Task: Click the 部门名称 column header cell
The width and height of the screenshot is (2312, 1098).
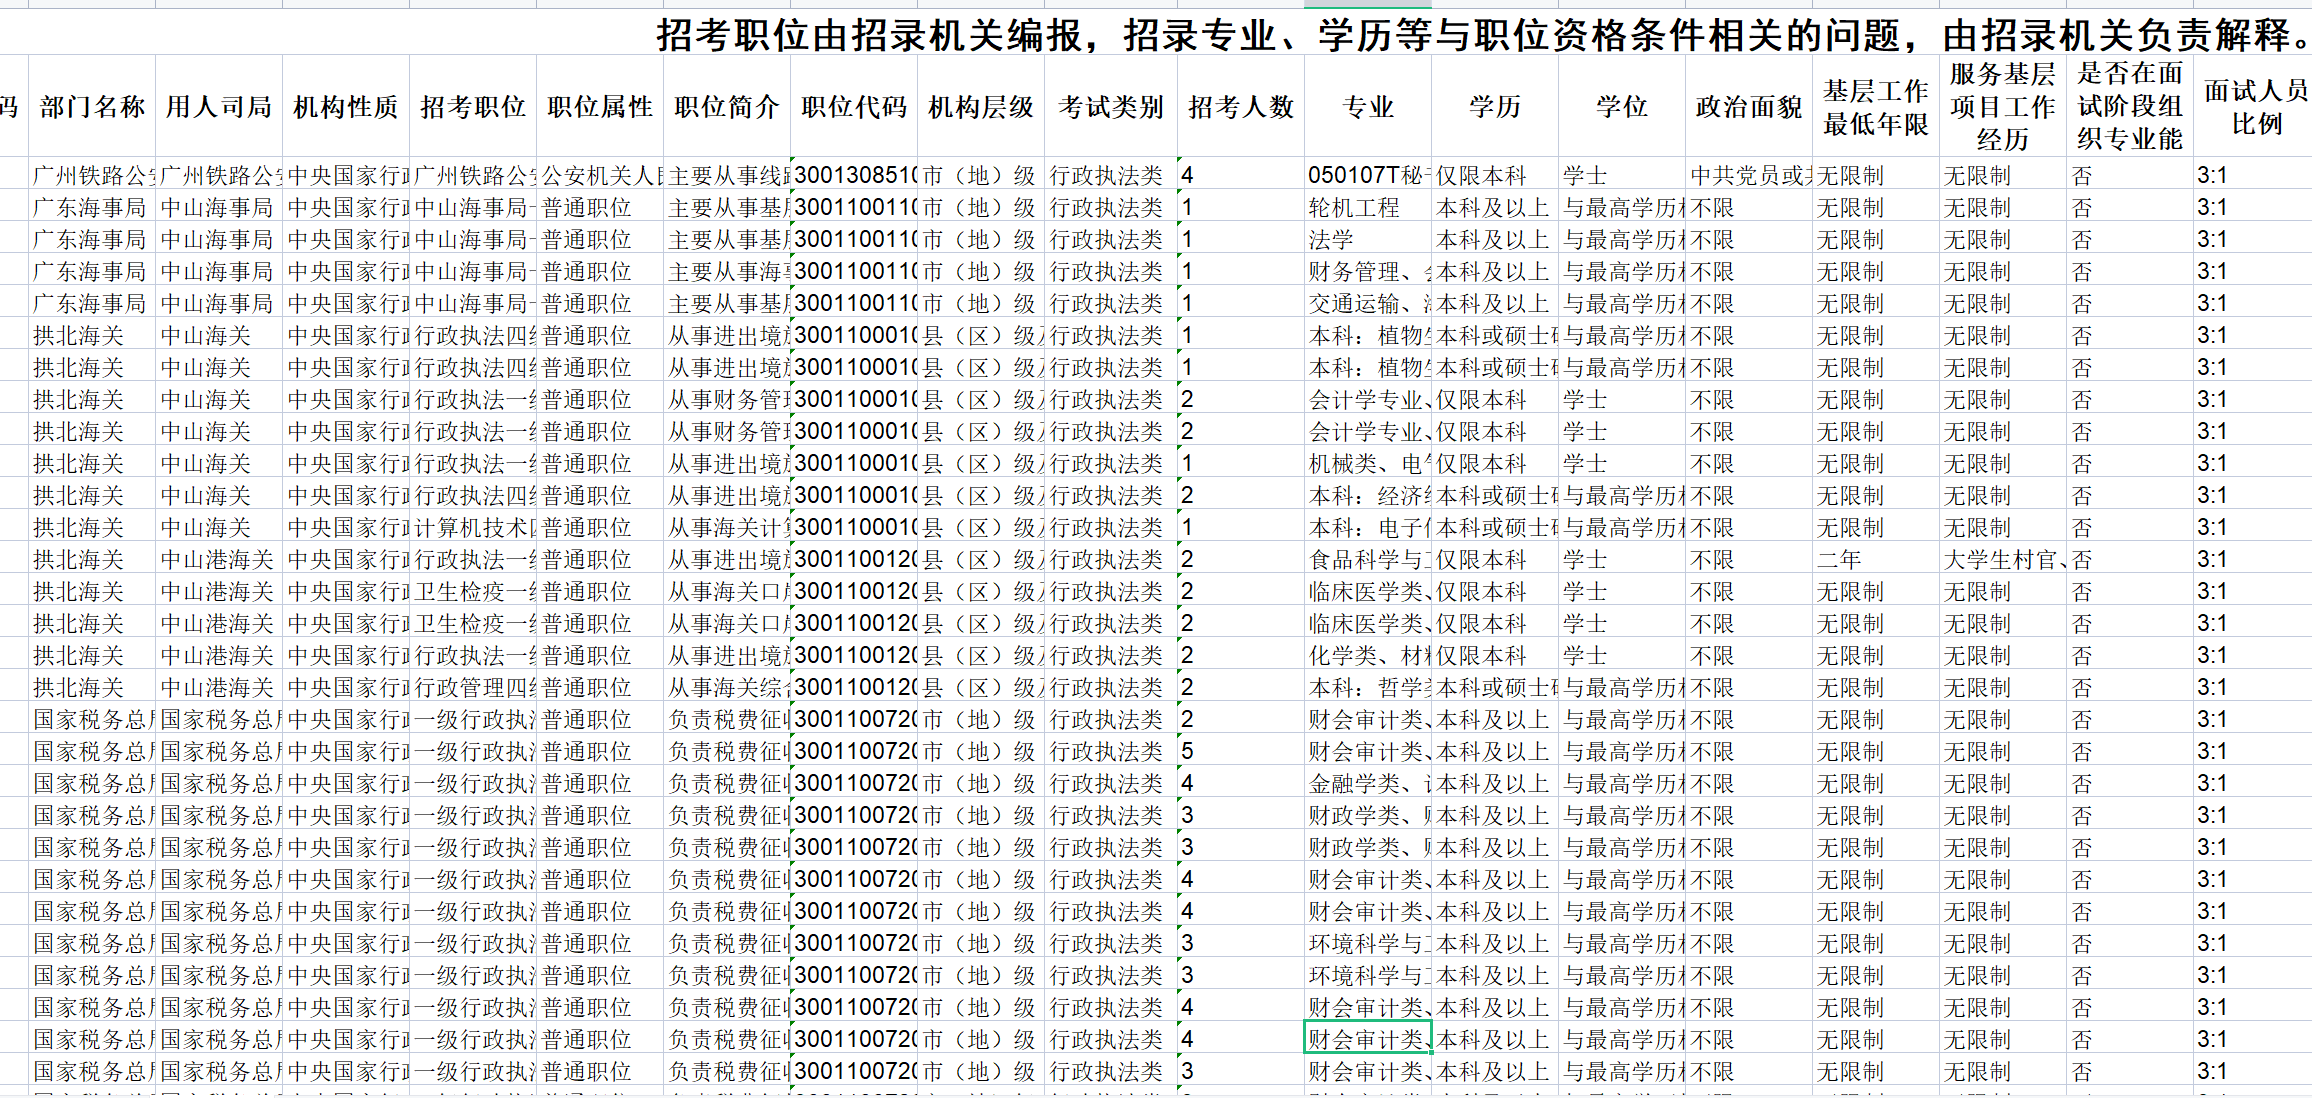Action: [x=92, y=106]
